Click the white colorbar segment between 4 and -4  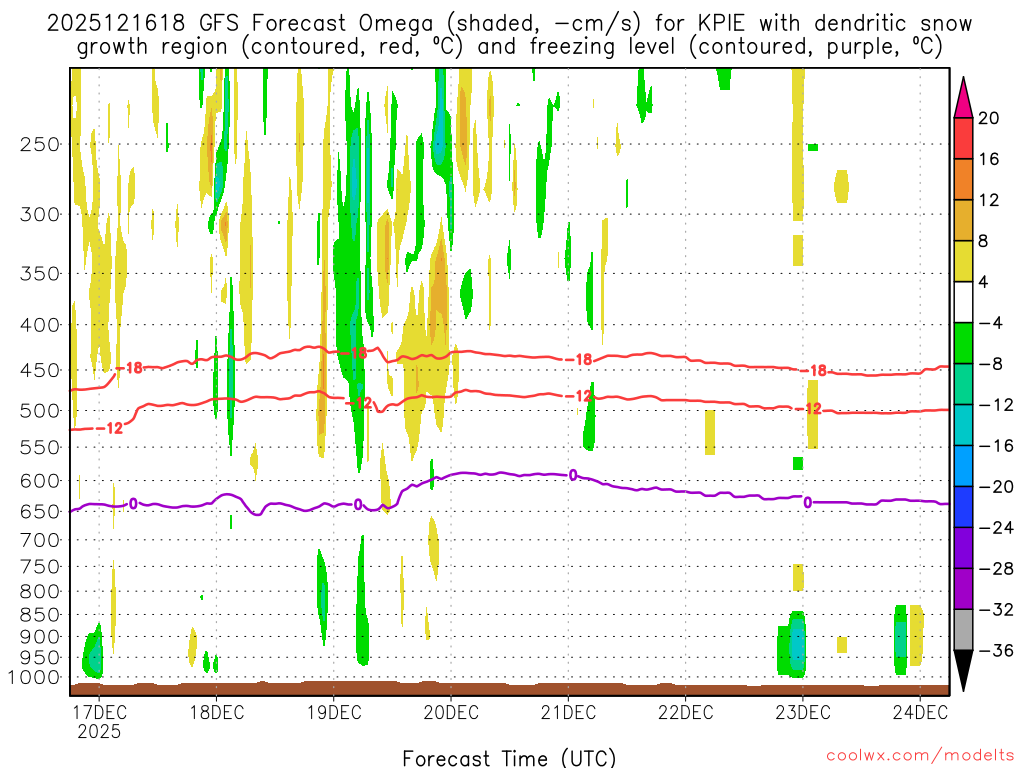click(x=963, y=302)
